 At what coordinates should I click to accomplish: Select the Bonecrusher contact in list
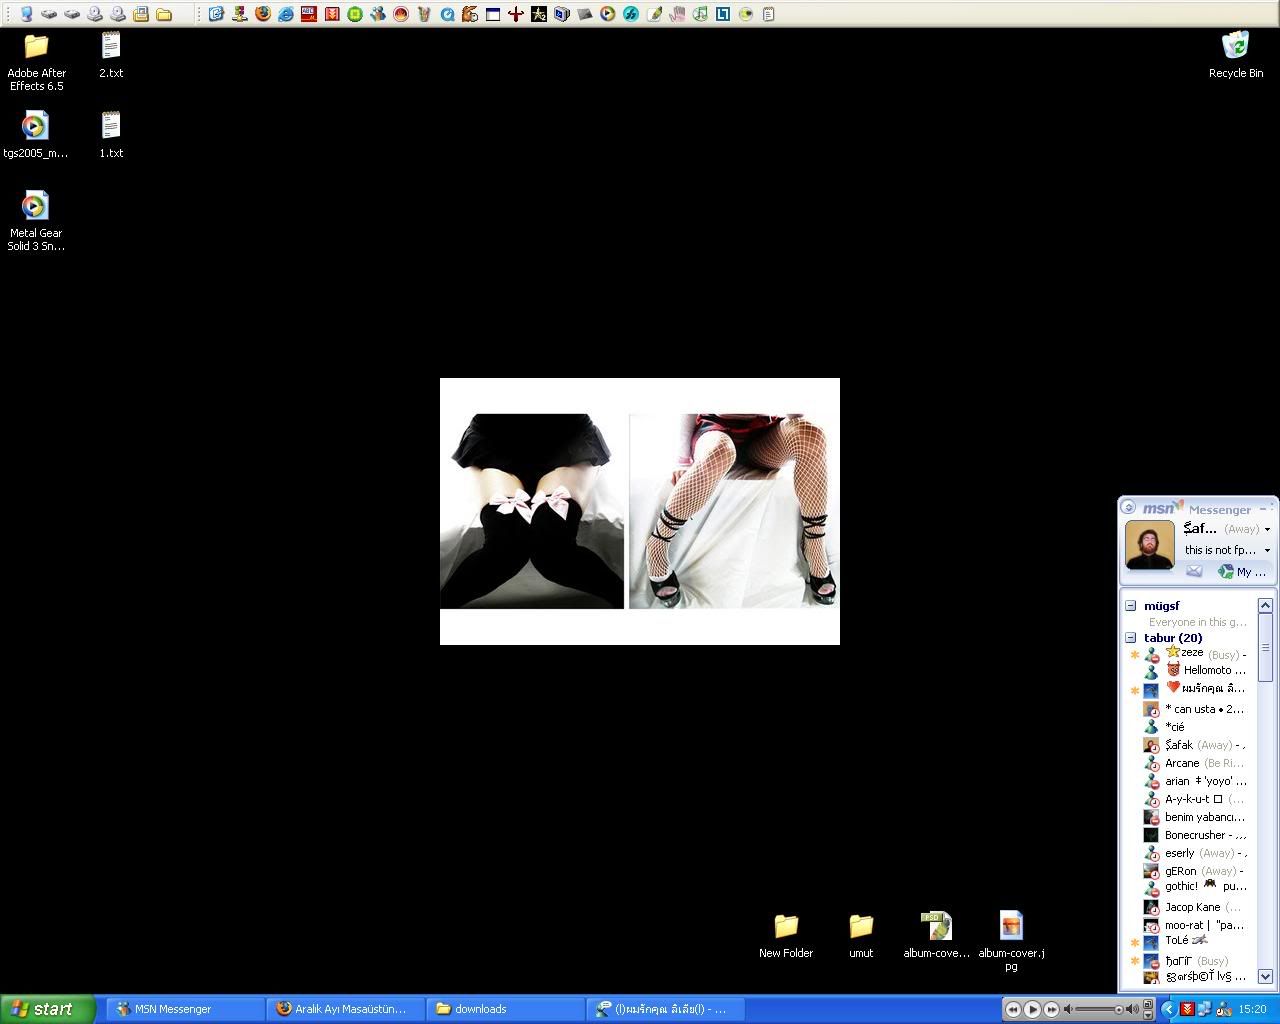(1194, 835)
